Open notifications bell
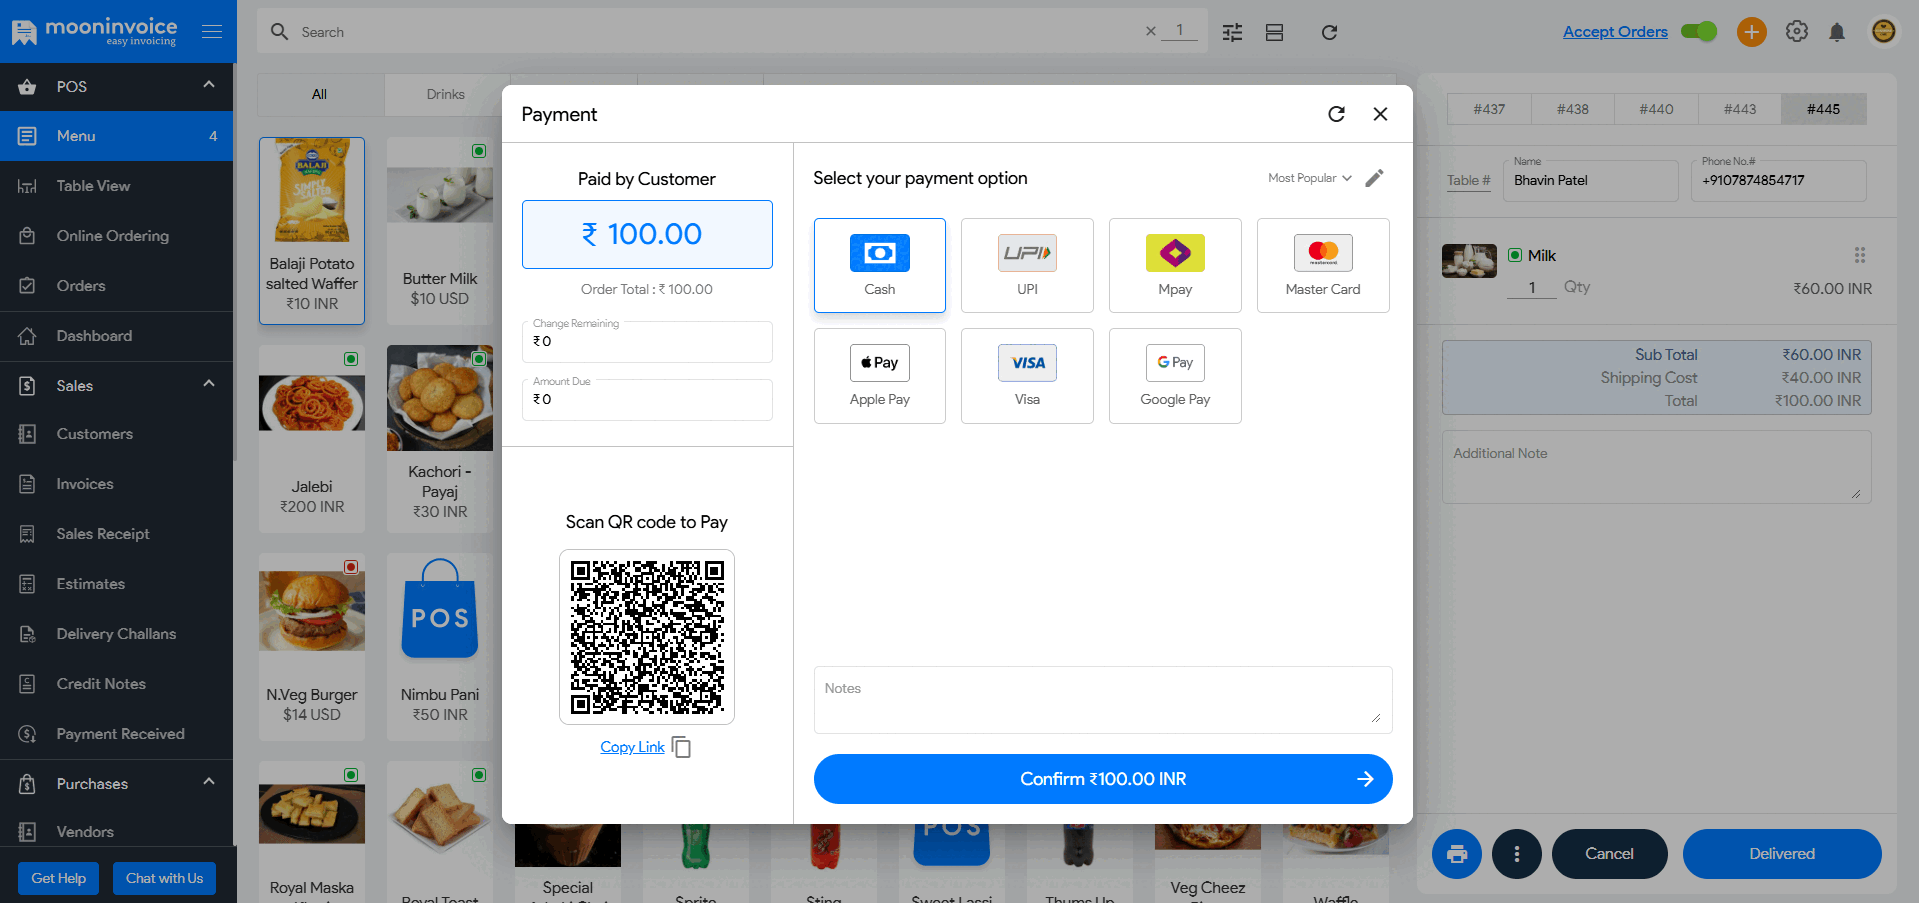The height and width of the screenshot is (903, 1919). click(x=1837, y=32)
